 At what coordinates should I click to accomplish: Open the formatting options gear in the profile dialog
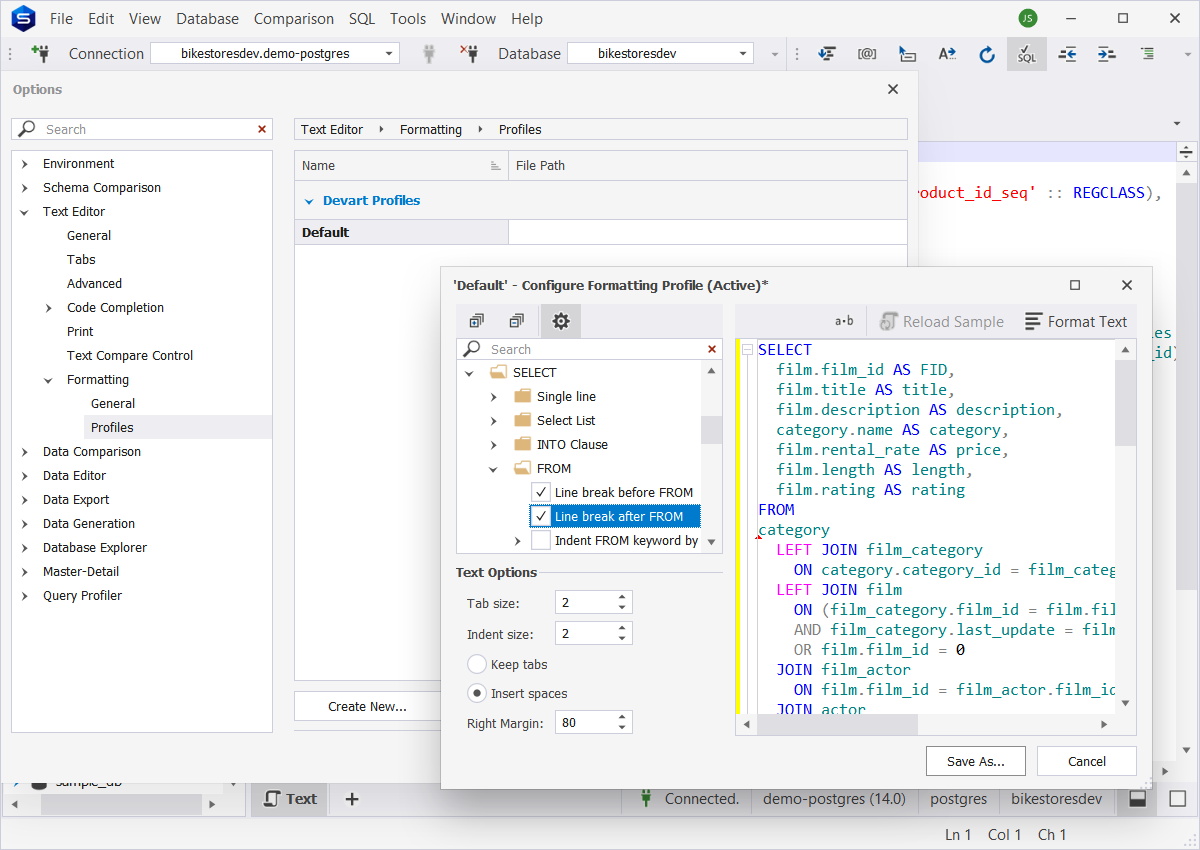click(x=560, y=321)
